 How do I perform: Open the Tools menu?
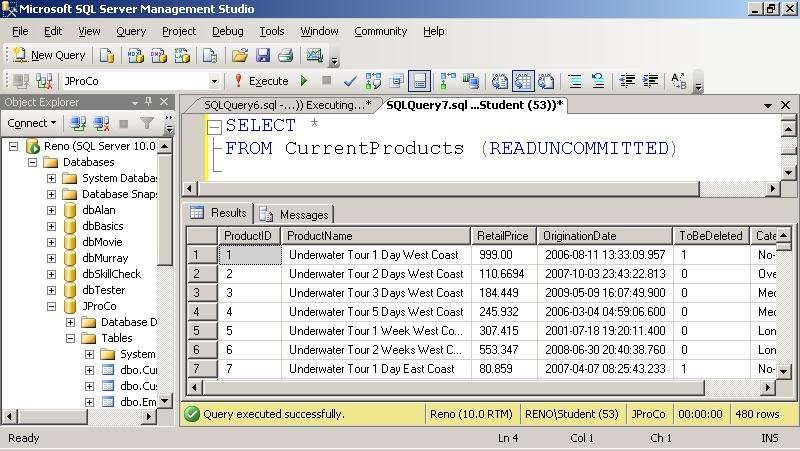[x=272, y=31]
